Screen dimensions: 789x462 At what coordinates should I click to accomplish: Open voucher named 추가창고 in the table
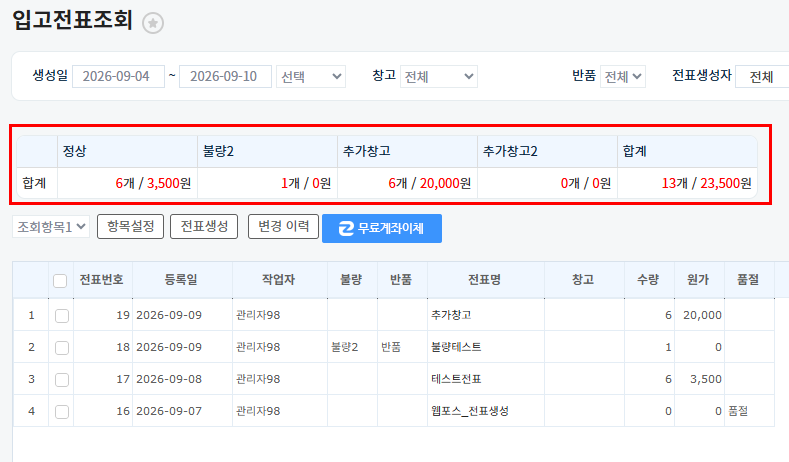pyautogui.click(x=451, y=315)
